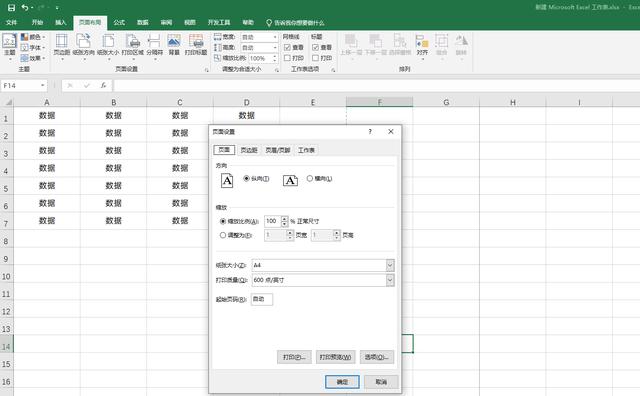Cancel (取消) the Page Setup dialog
This screenshot has width=640, height=396.
click(381, 382)
